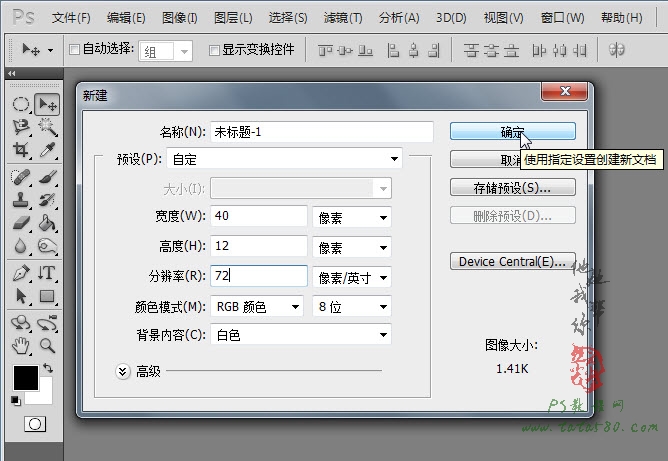
Task: Open the 图像(I) menu
Action: [x=180, y=18]
